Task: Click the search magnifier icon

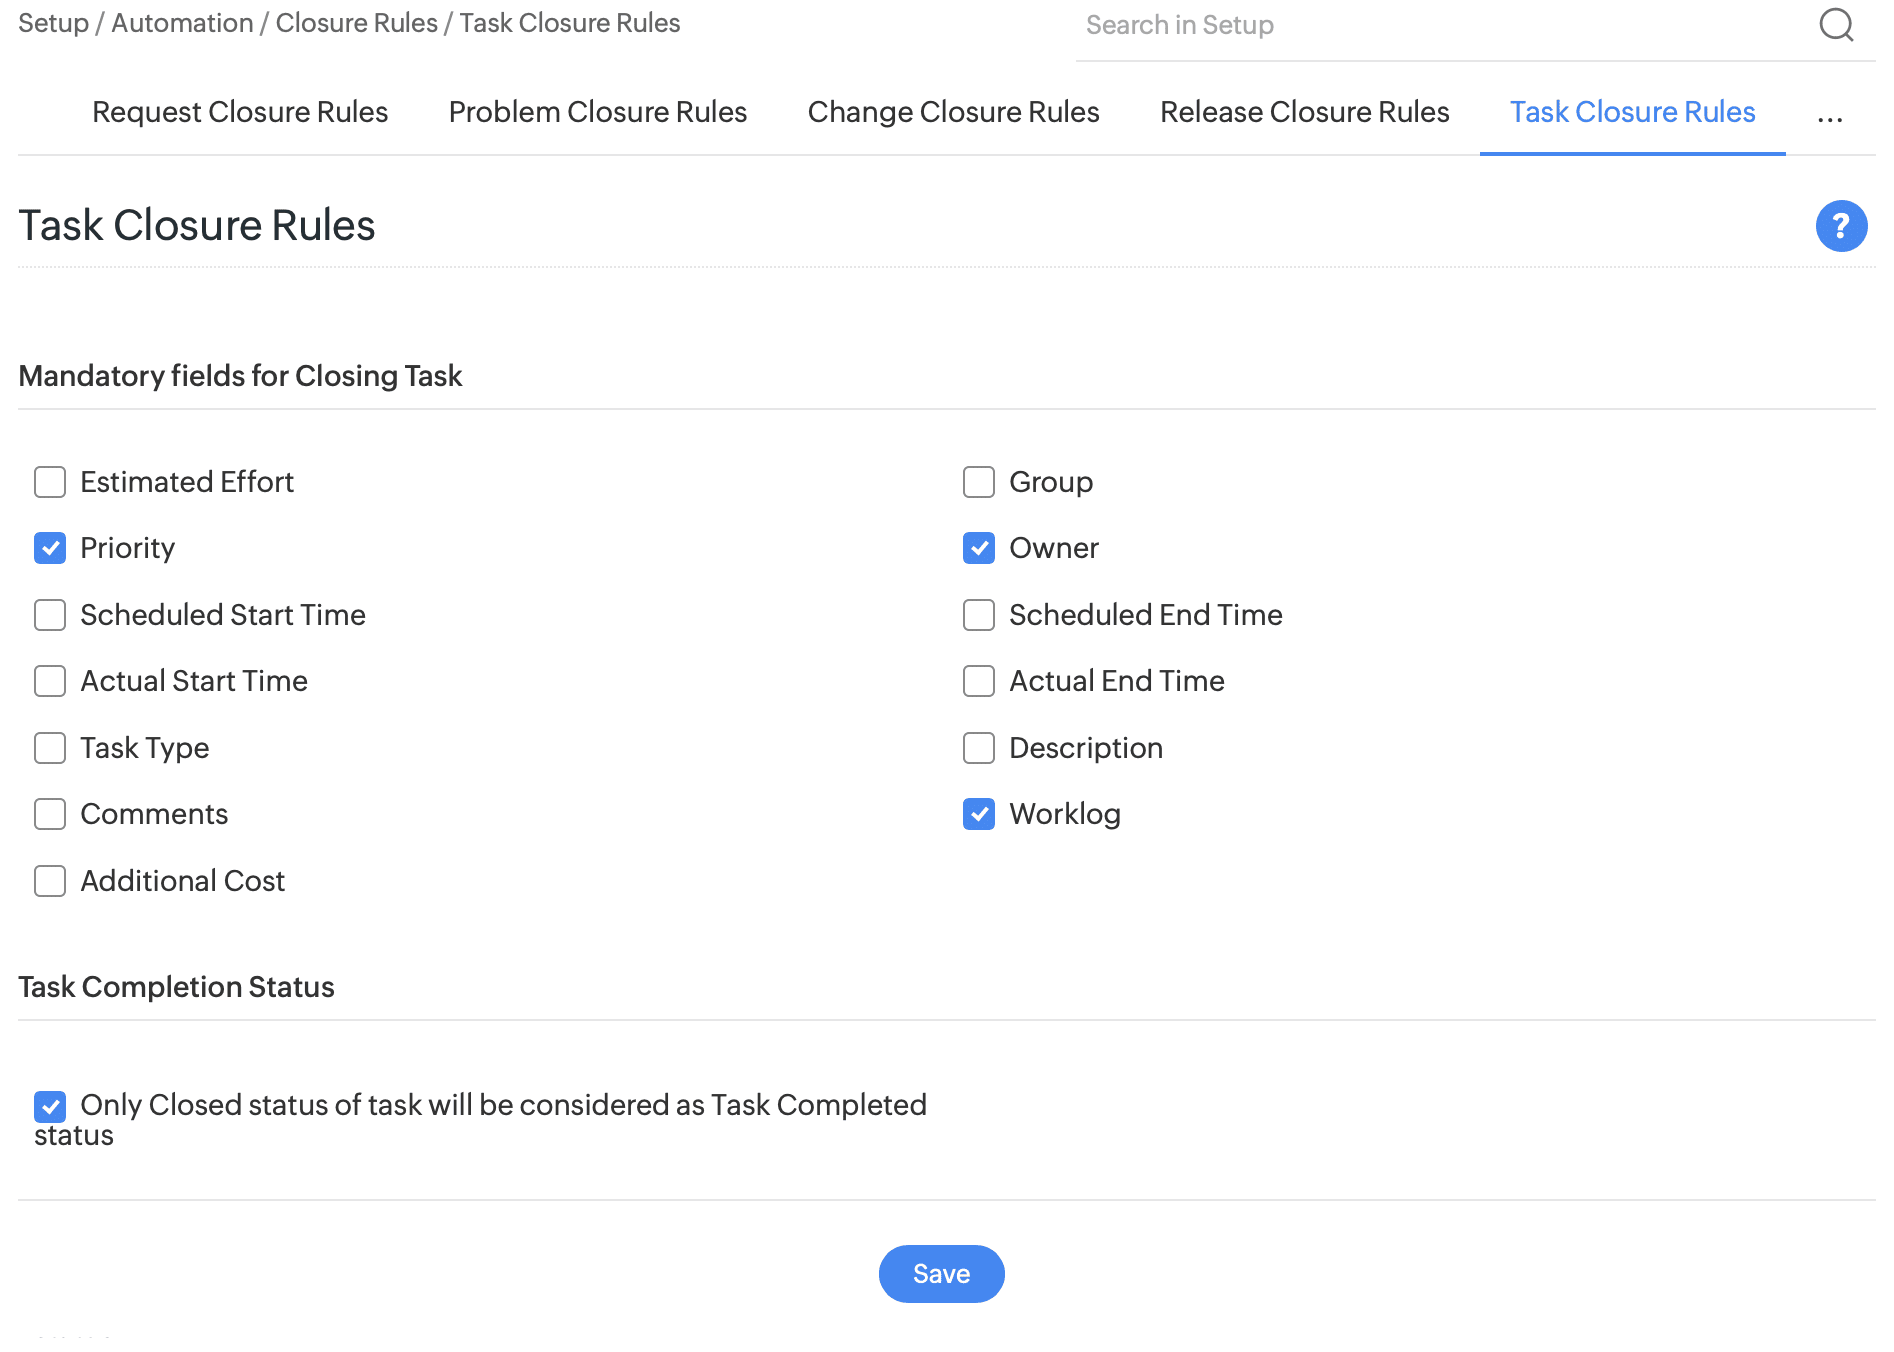Action: pos(1836,25)
